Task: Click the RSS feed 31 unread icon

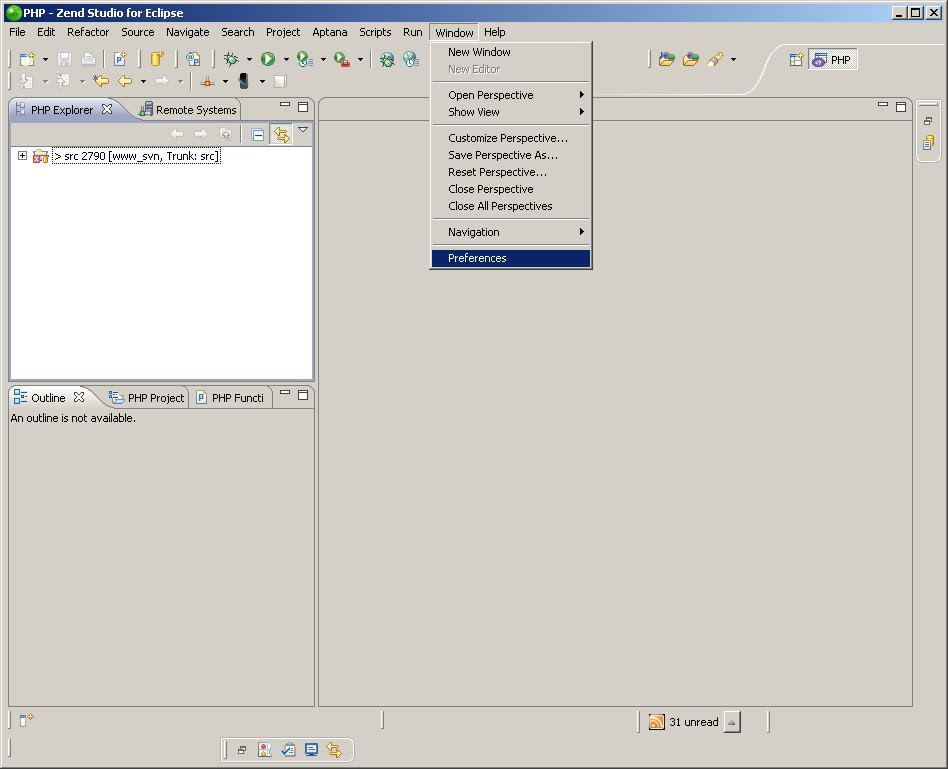Action: click(657, 722)
